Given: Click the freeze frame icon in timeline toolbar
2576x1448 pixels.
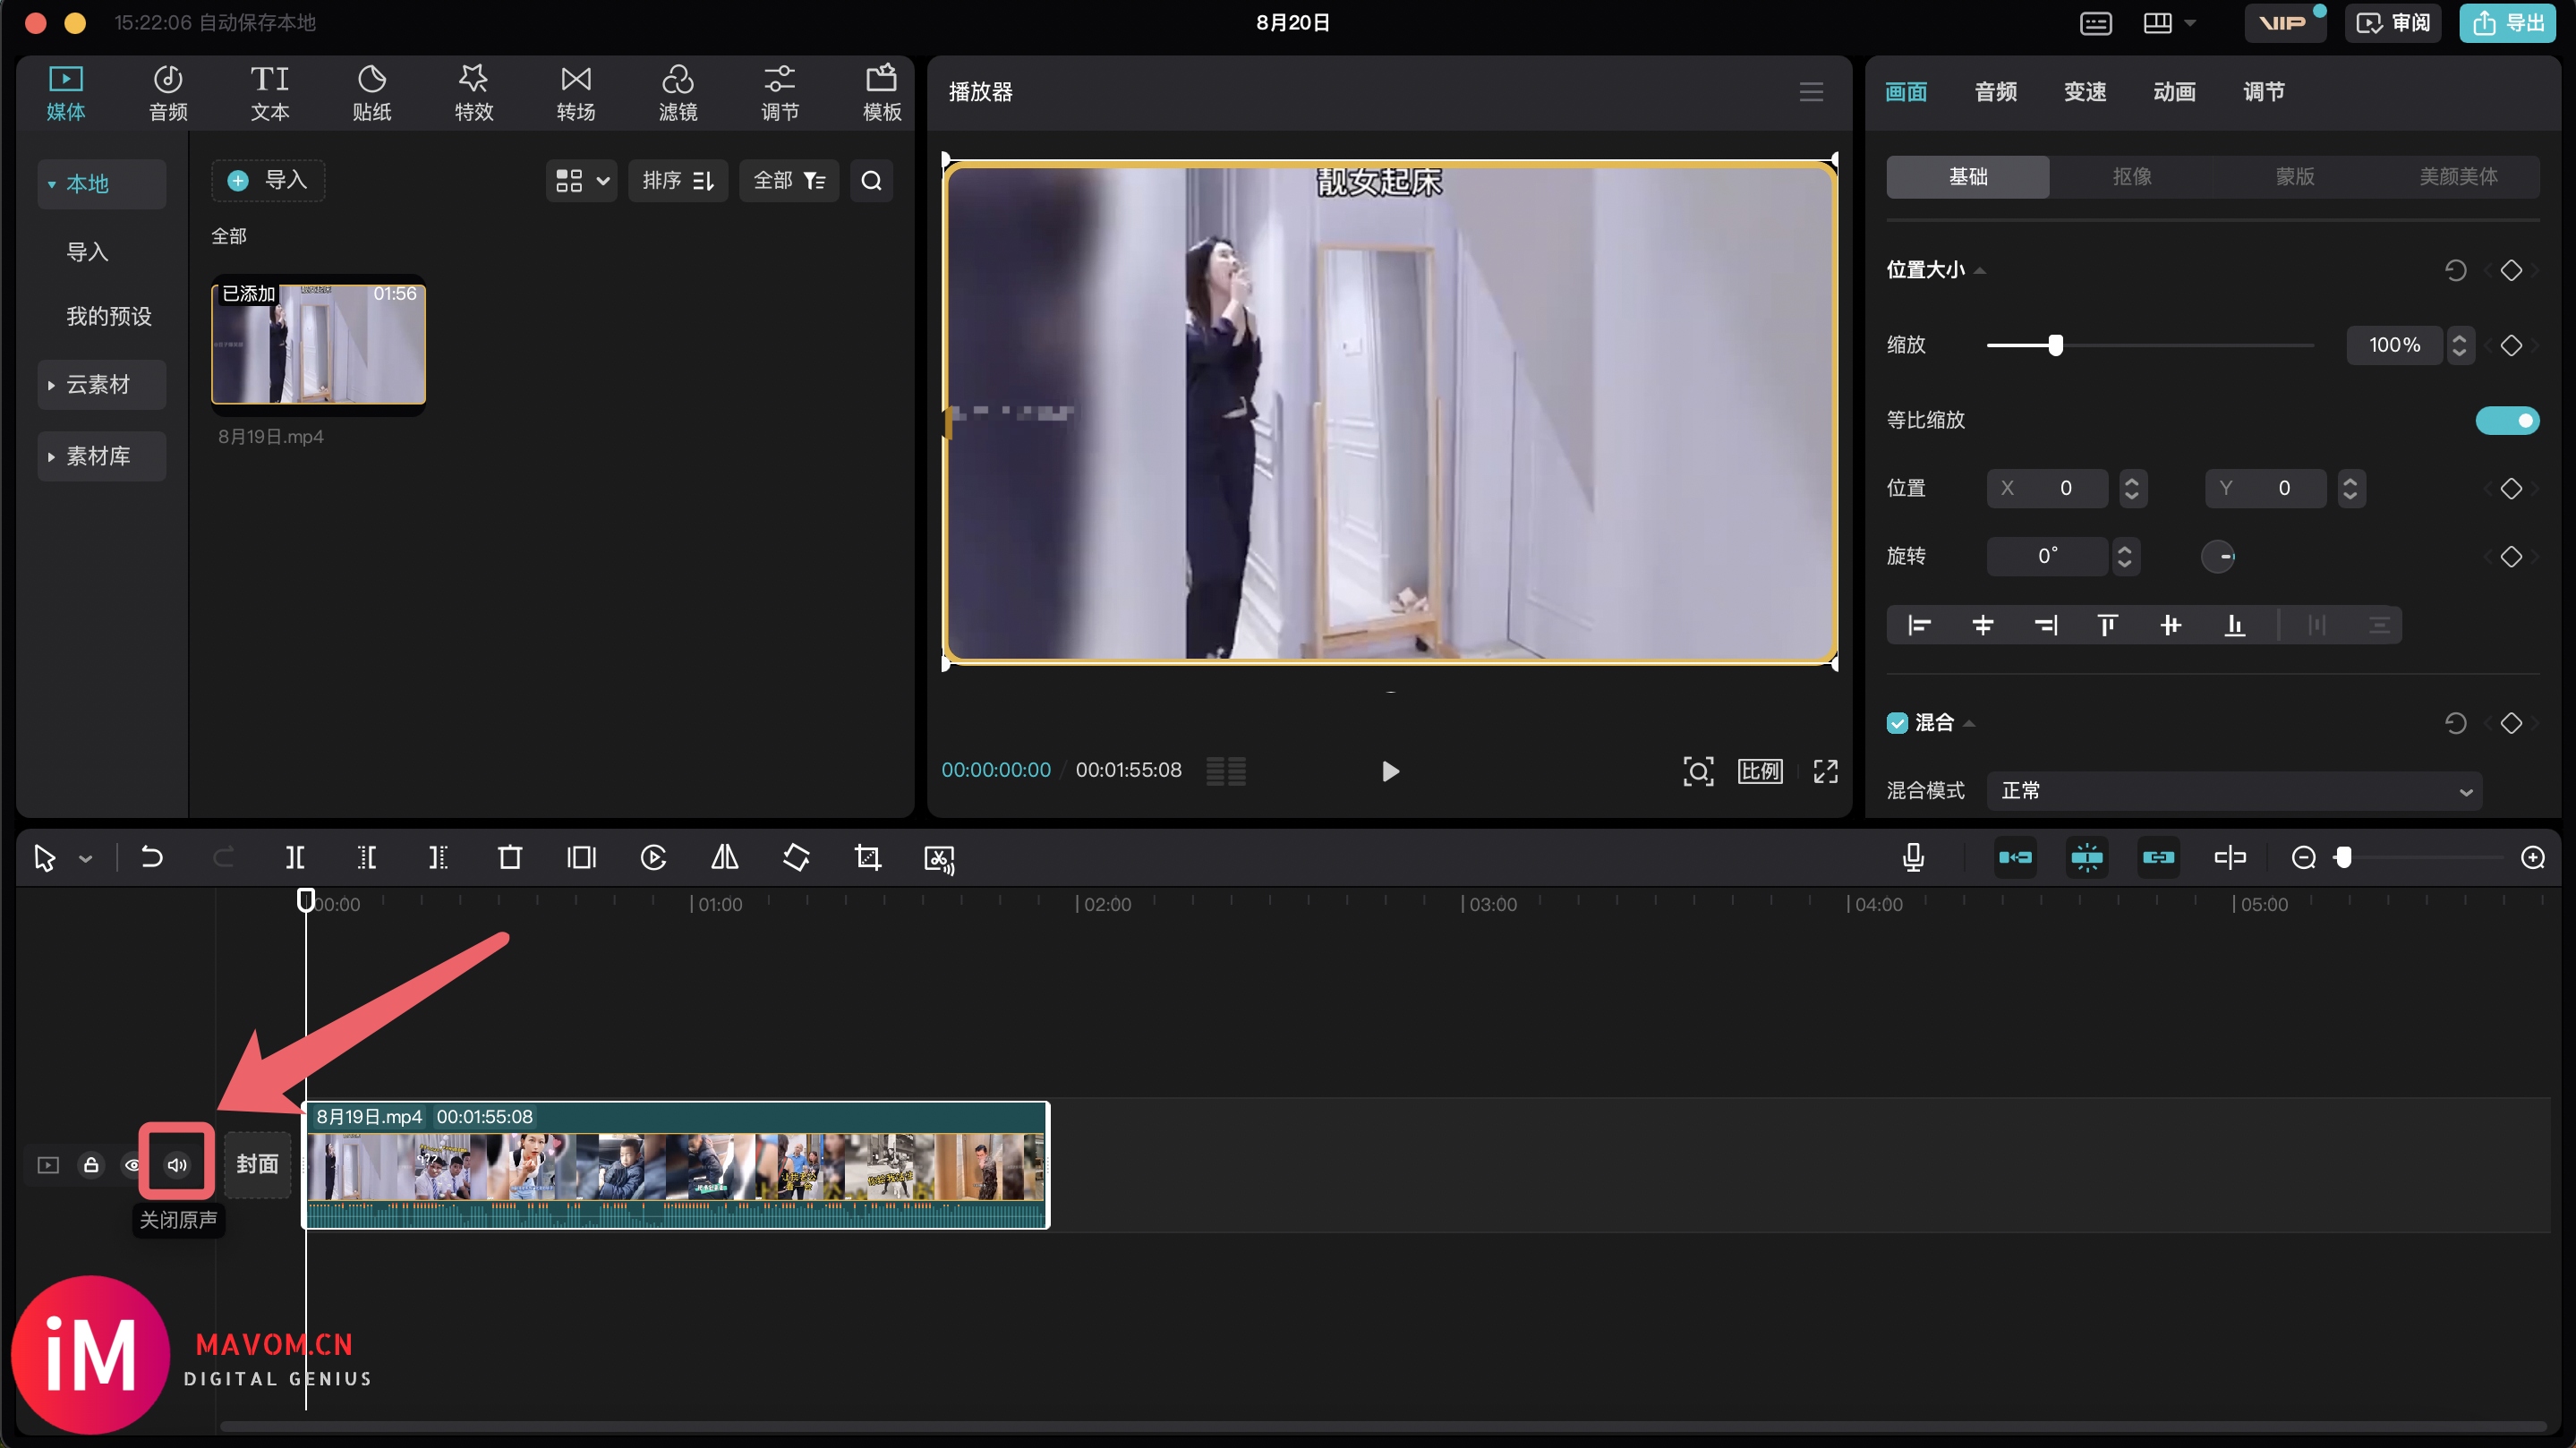Looking at the screenshot, I should point(581,857).
